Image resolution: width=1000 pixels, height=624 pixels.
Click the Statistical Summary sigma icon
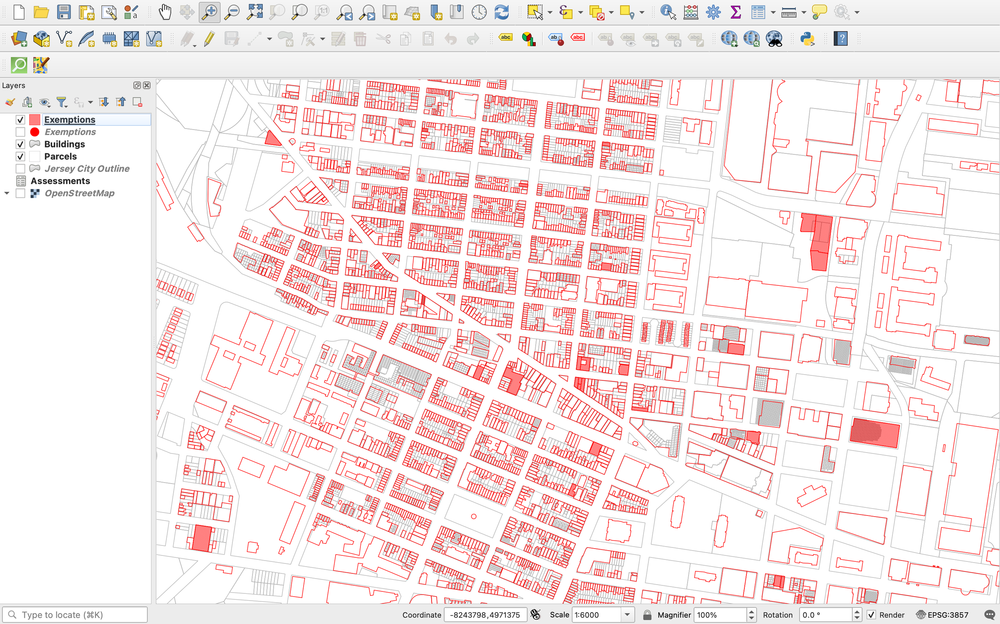[x=736, y=12]
